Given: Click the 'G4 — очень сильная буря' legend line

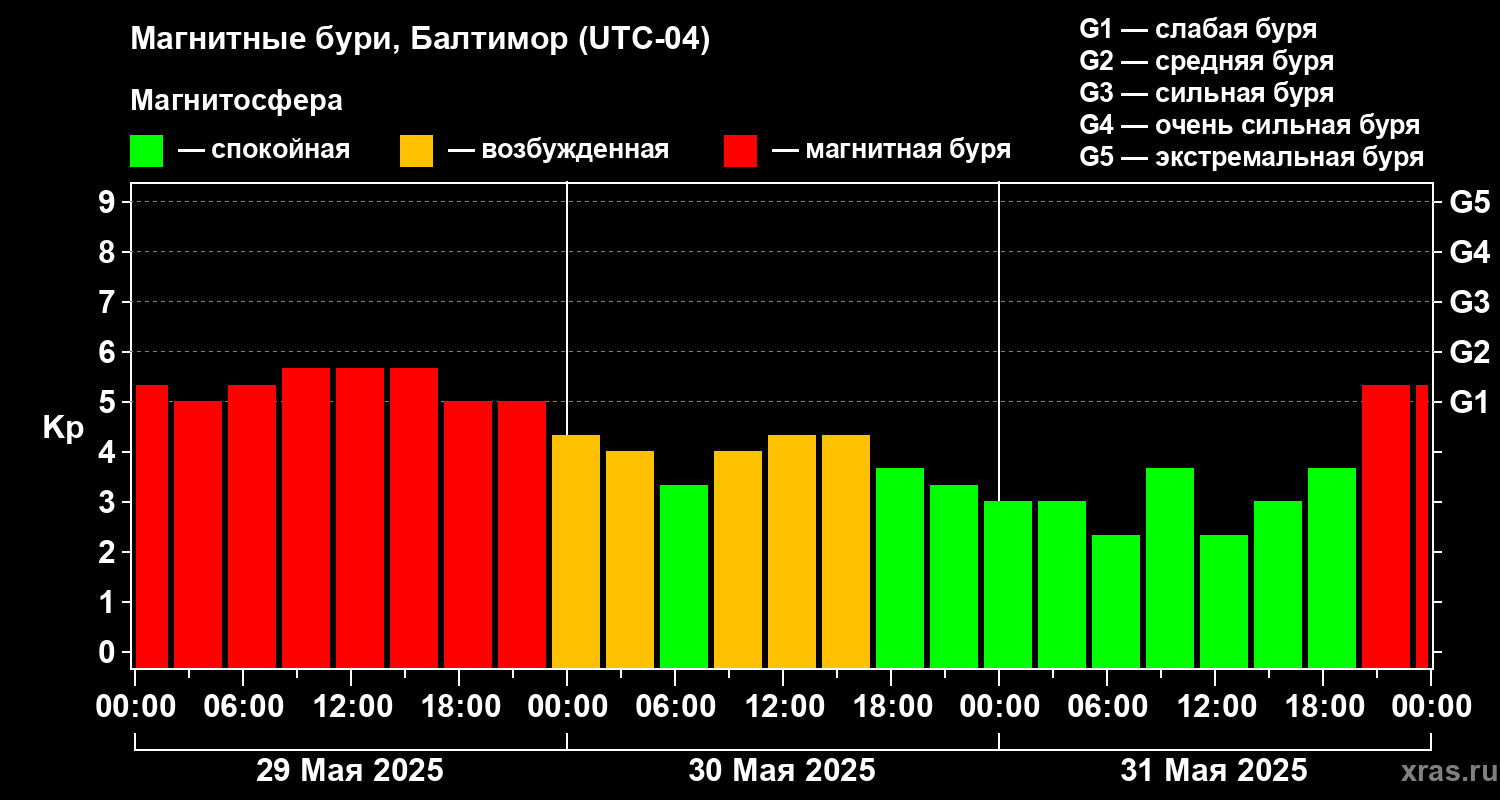Looking at the screenshot, I should coord(1250,125).
